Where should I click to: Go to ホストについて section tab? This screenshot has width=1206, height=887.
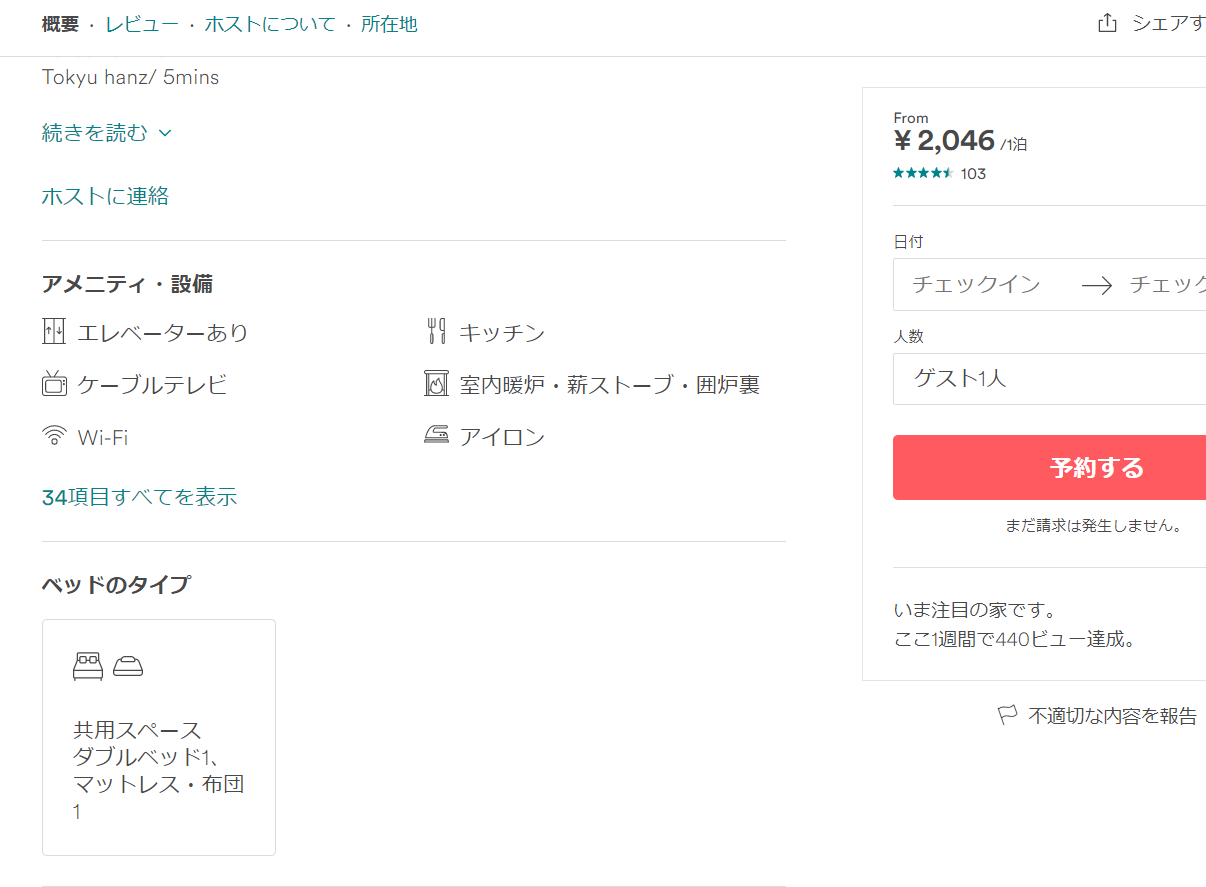click(x=270, y=24)
